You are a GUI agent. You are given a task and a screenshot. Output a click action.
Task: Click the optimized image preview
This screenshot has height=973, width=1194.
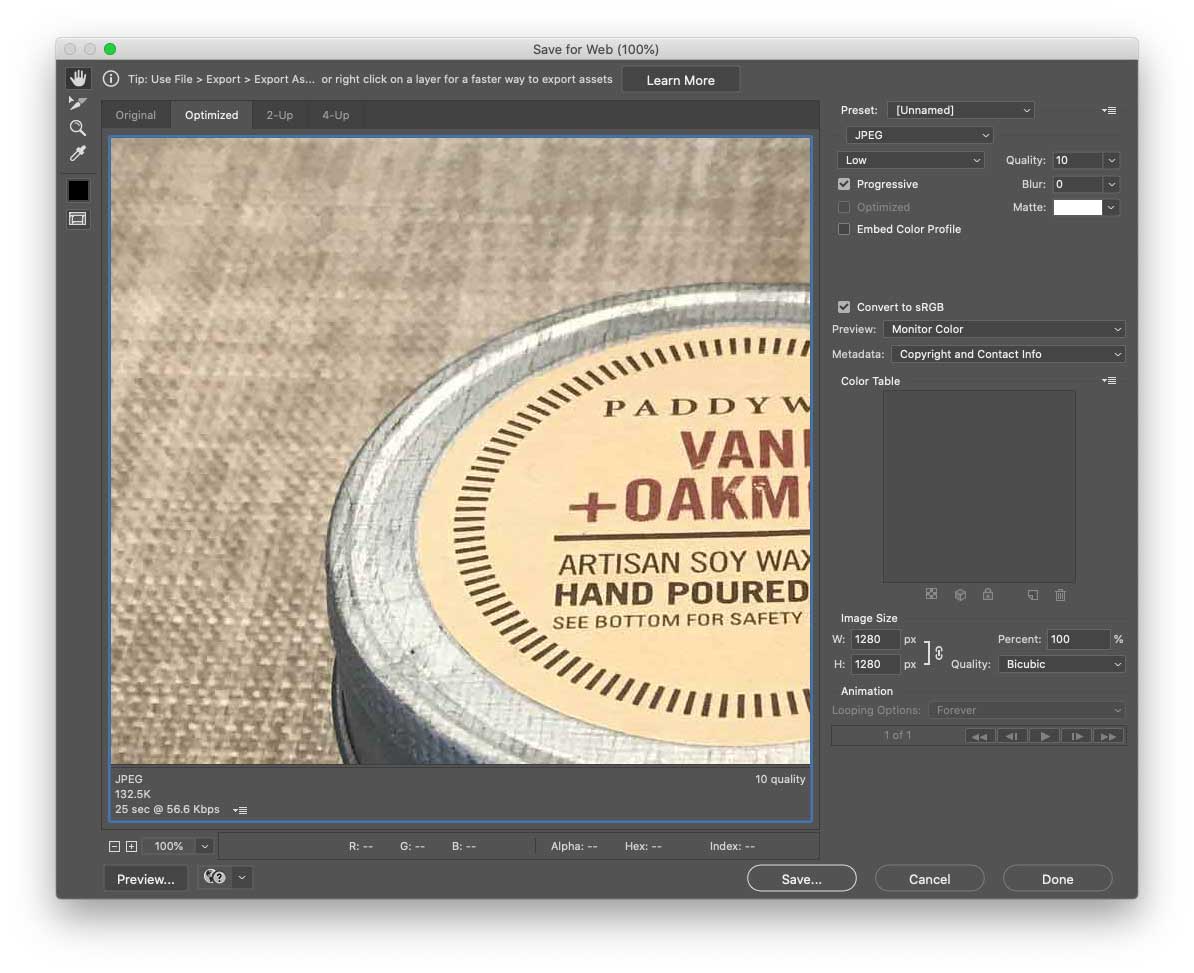pyautogui.click(x=461, y=451)
